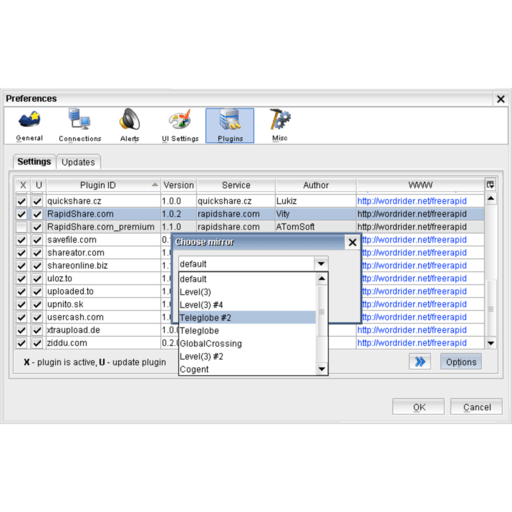Enable active checkbox for RapidShare.com_premium
Viewport: 512px width, 512px height.
coord(22,227)
